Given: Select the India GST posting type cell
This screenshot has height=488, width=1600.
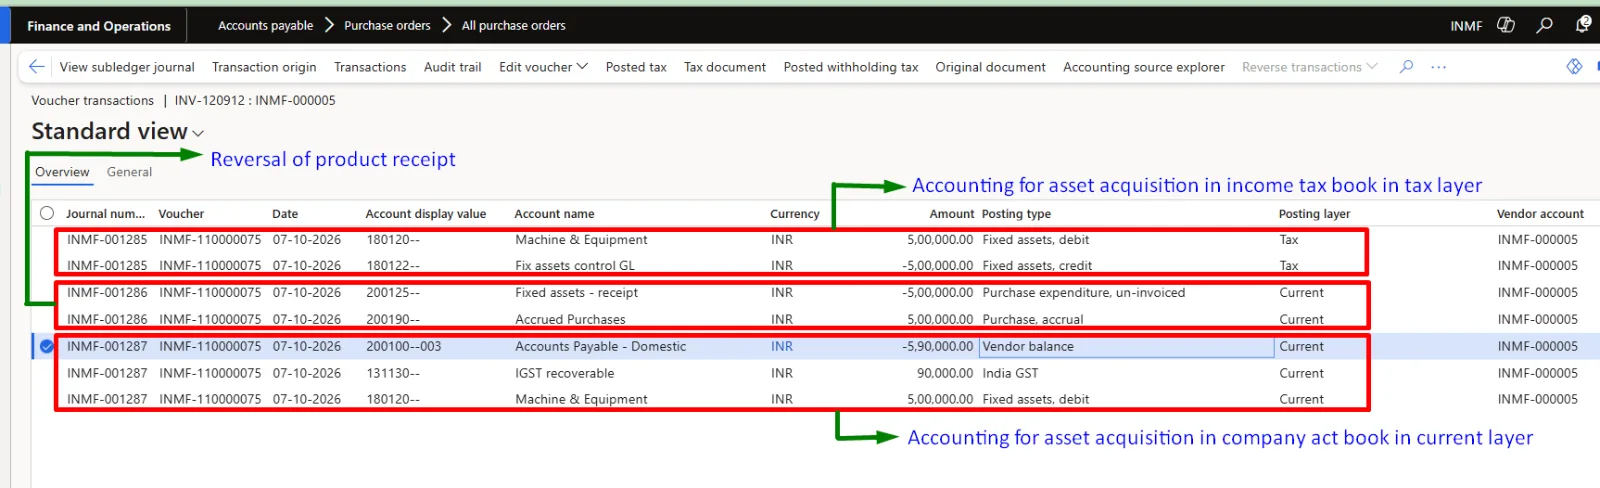Looking at the screenshot, I should [1010, 373].
